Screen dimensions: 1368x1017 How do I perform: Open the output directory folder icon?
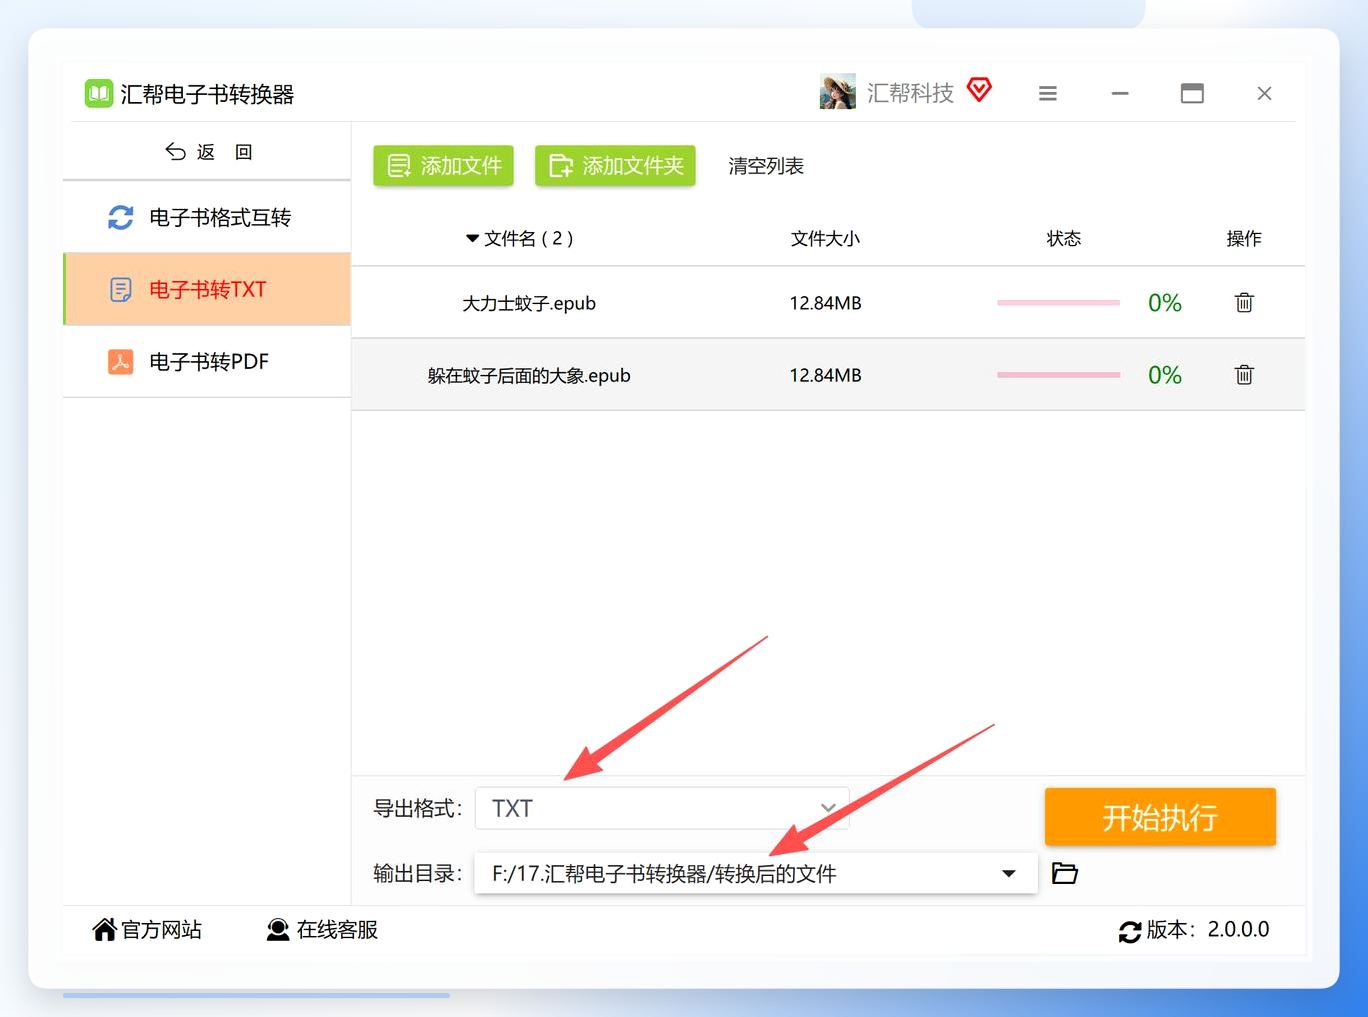click(1065, 873)
